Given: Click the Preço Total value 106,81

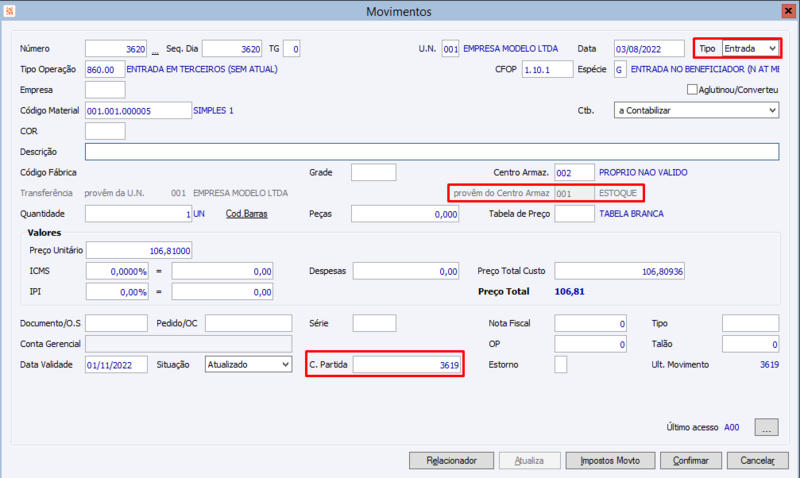Looking at the screenshot, I should point(569,292).
